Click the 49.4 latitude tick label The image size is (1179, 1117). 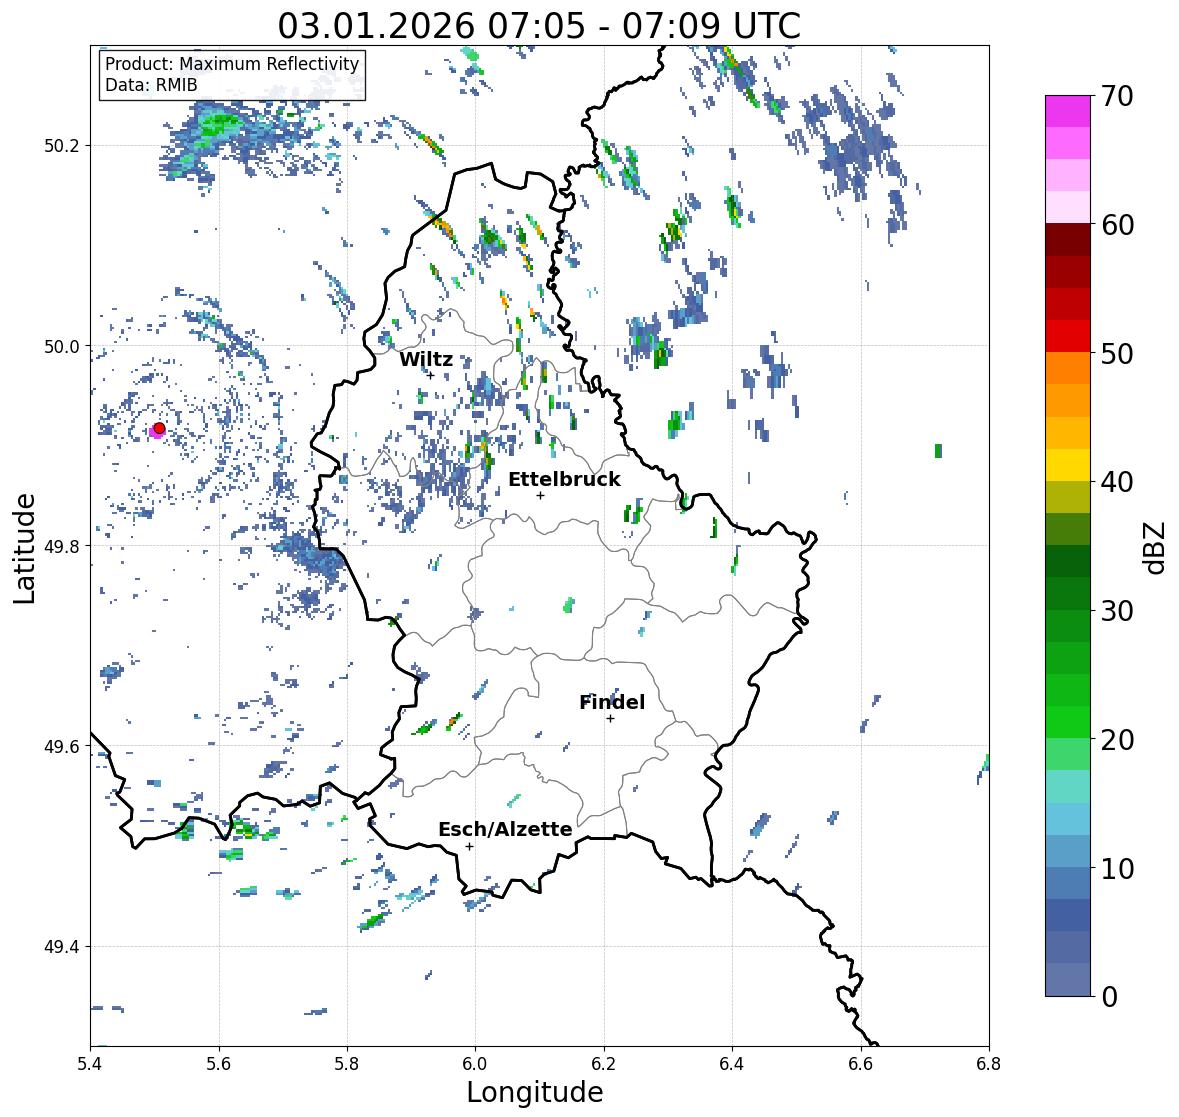point(62,947)
